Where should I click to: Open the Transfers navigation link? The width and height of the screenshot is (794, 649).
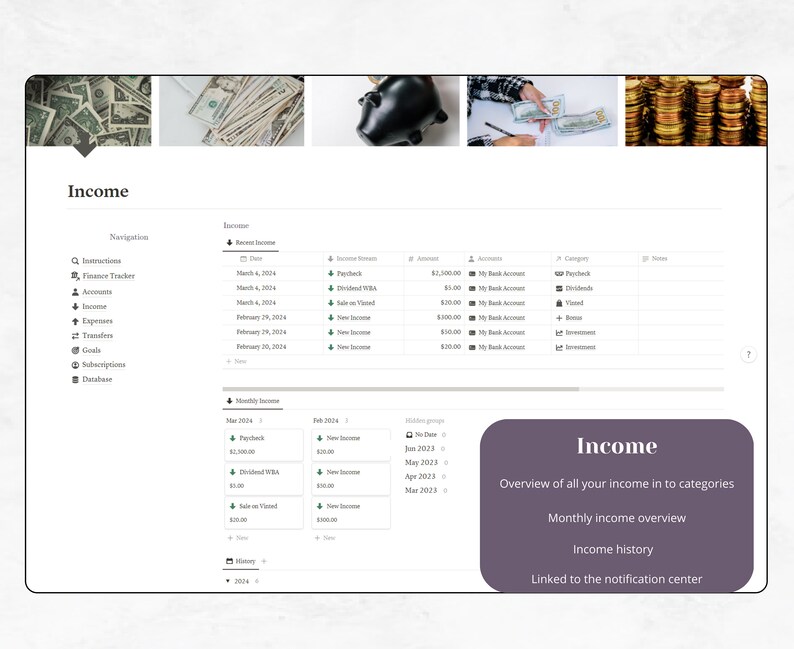click(x=97, y=336)
